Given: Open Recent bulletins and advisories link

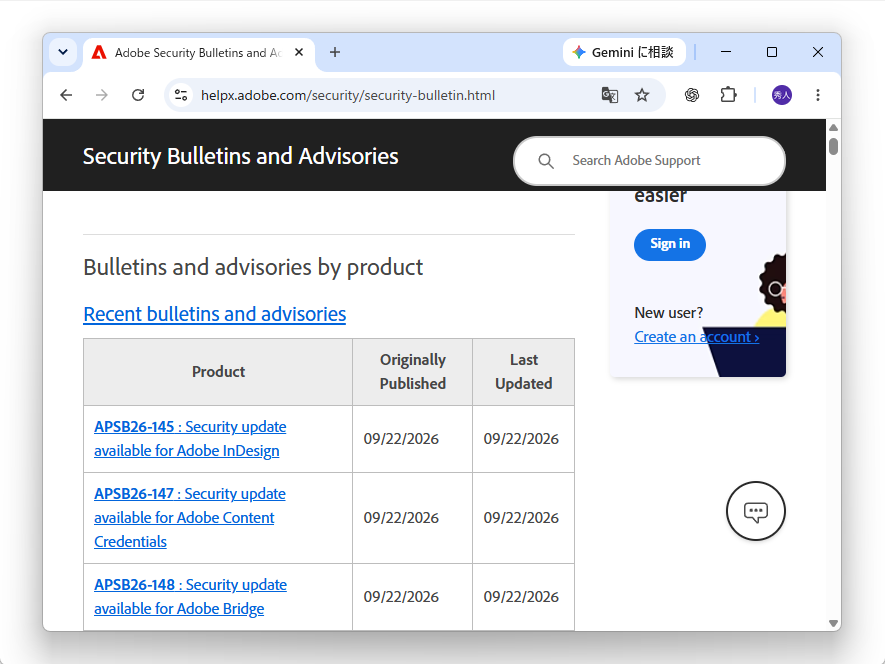Looking at the screenshot, I should pyautogui.click(x=214, y=314).
